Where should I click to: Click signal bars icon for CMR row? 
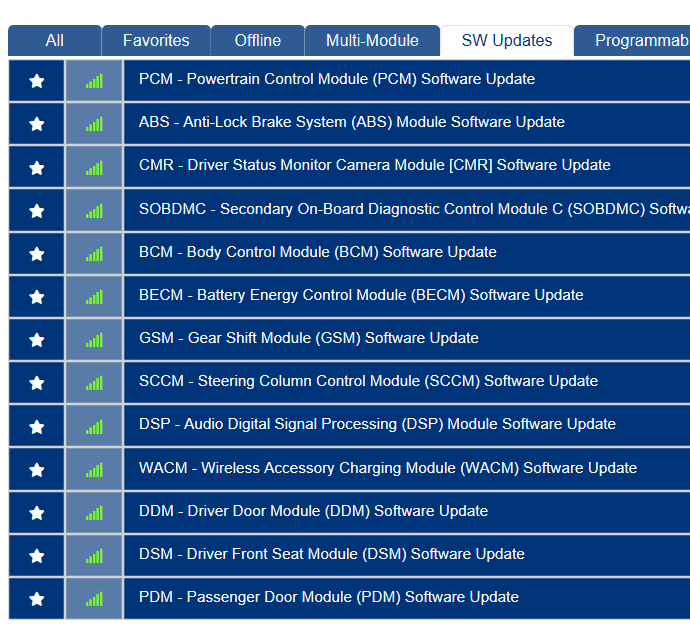pos(94,167)
